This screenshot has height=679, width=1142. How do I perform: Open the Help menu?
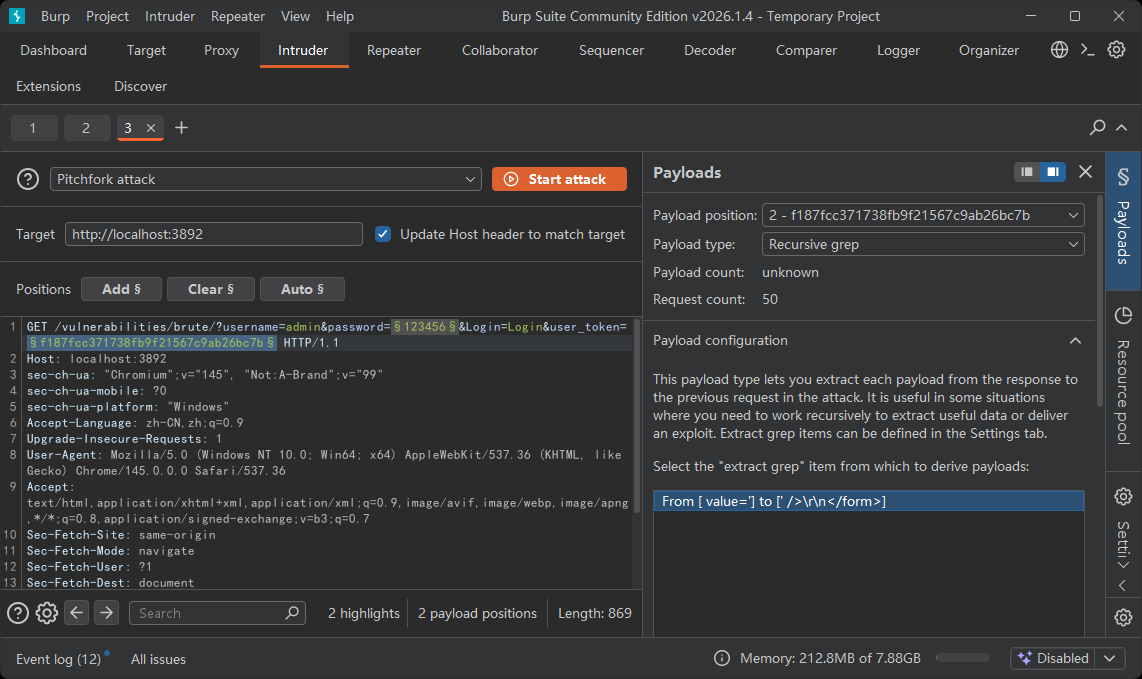pyautogui.click(x=339, y=16)
